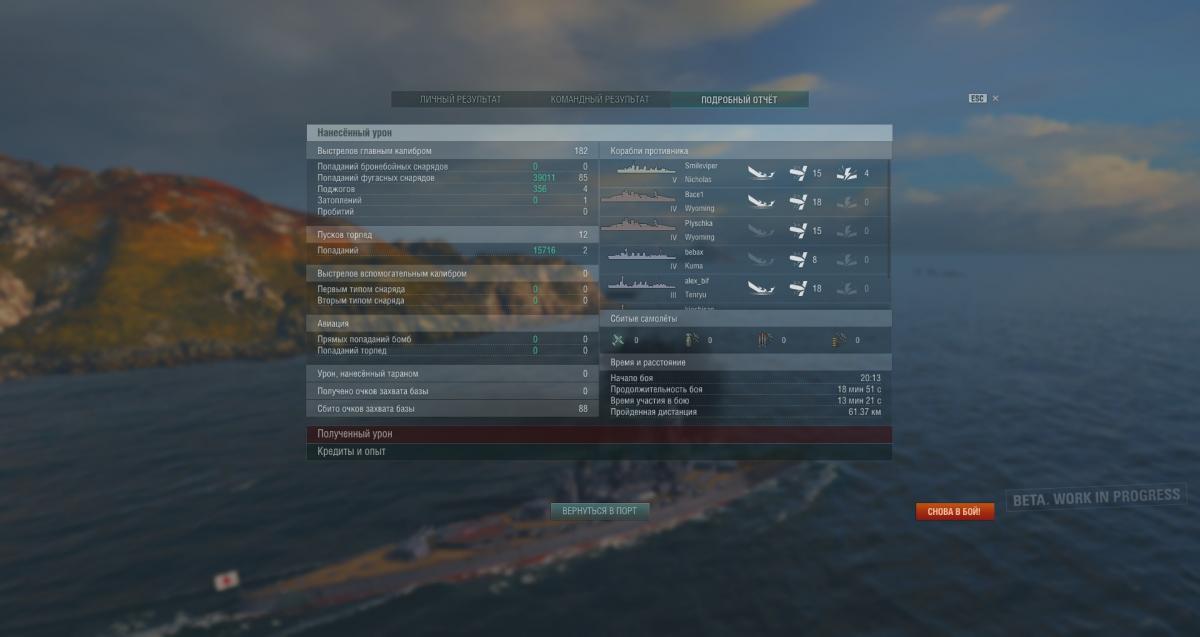The image size is (1200, 637).
Task: Click Вернуться в порт button
Action: 600,511
